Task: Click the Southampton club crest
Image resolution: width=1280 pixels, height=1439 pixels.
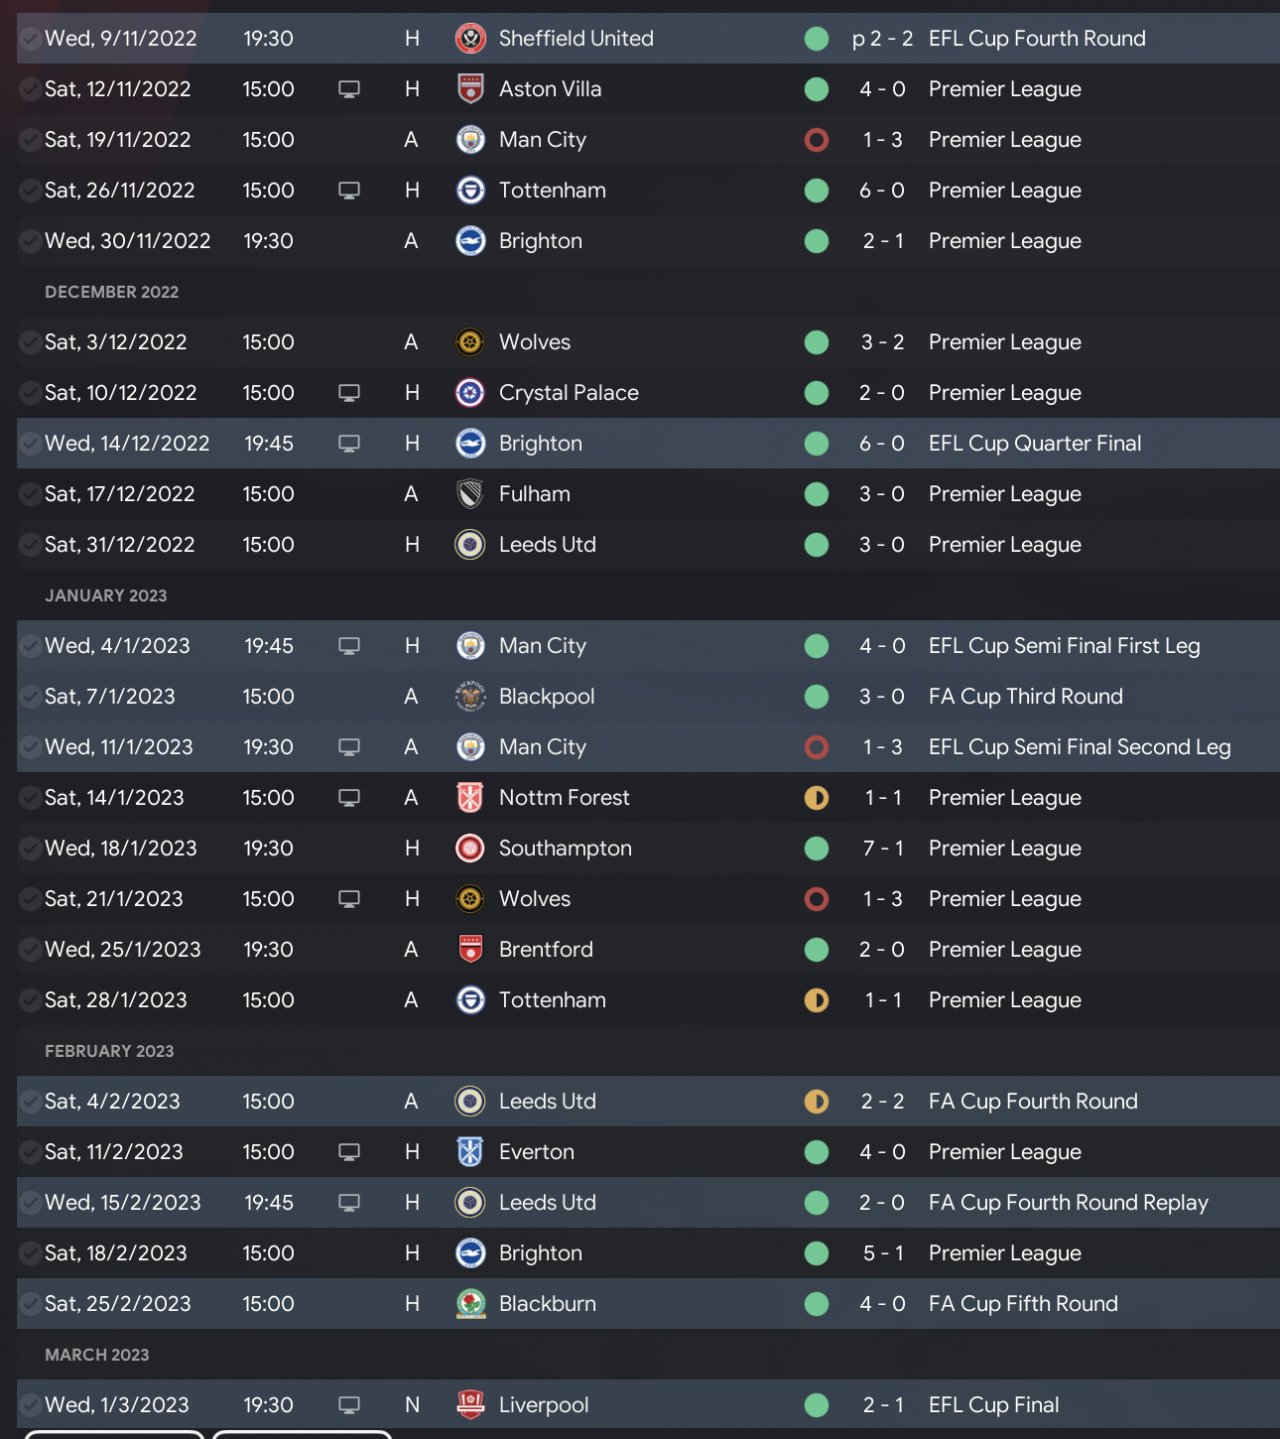Action: (470, 848)
